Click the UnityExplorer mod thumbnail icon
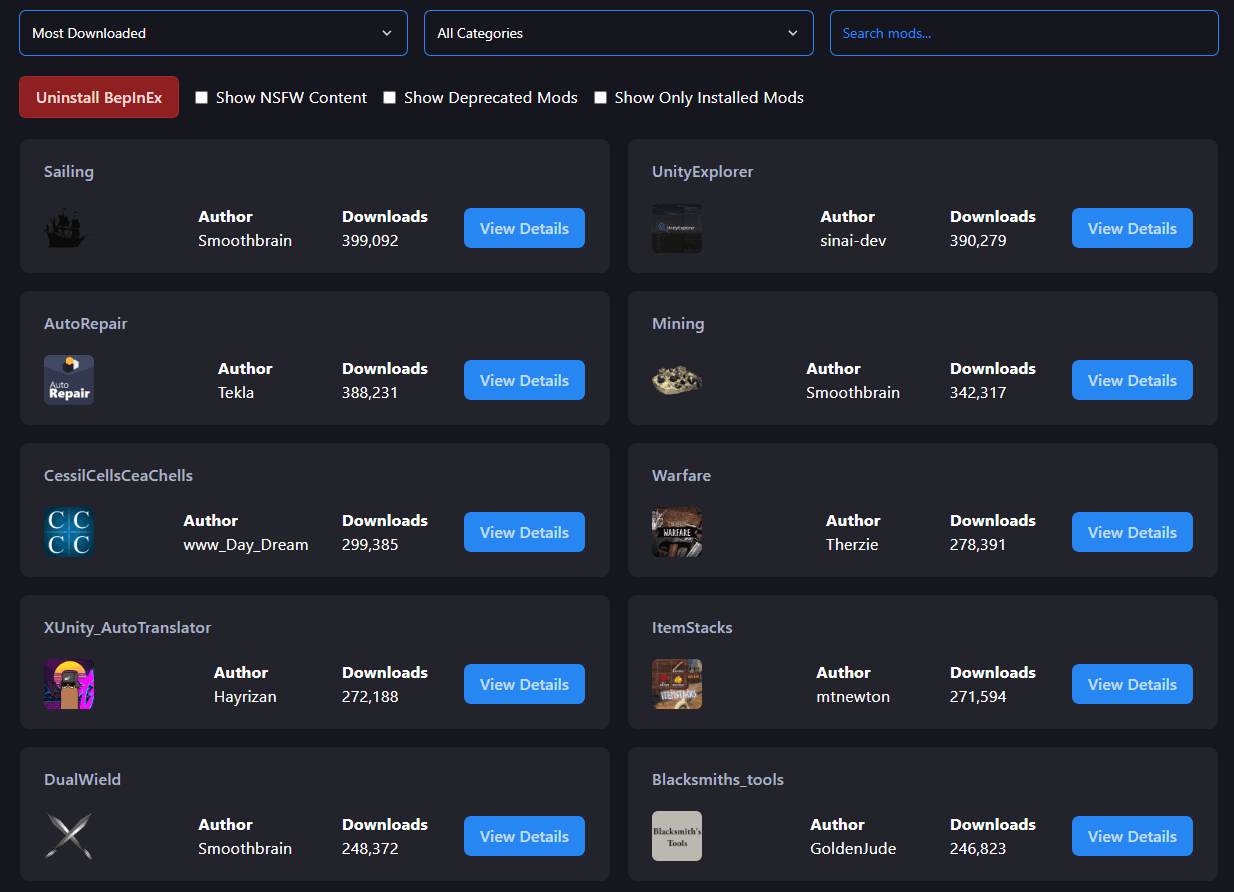 [677, 228]
